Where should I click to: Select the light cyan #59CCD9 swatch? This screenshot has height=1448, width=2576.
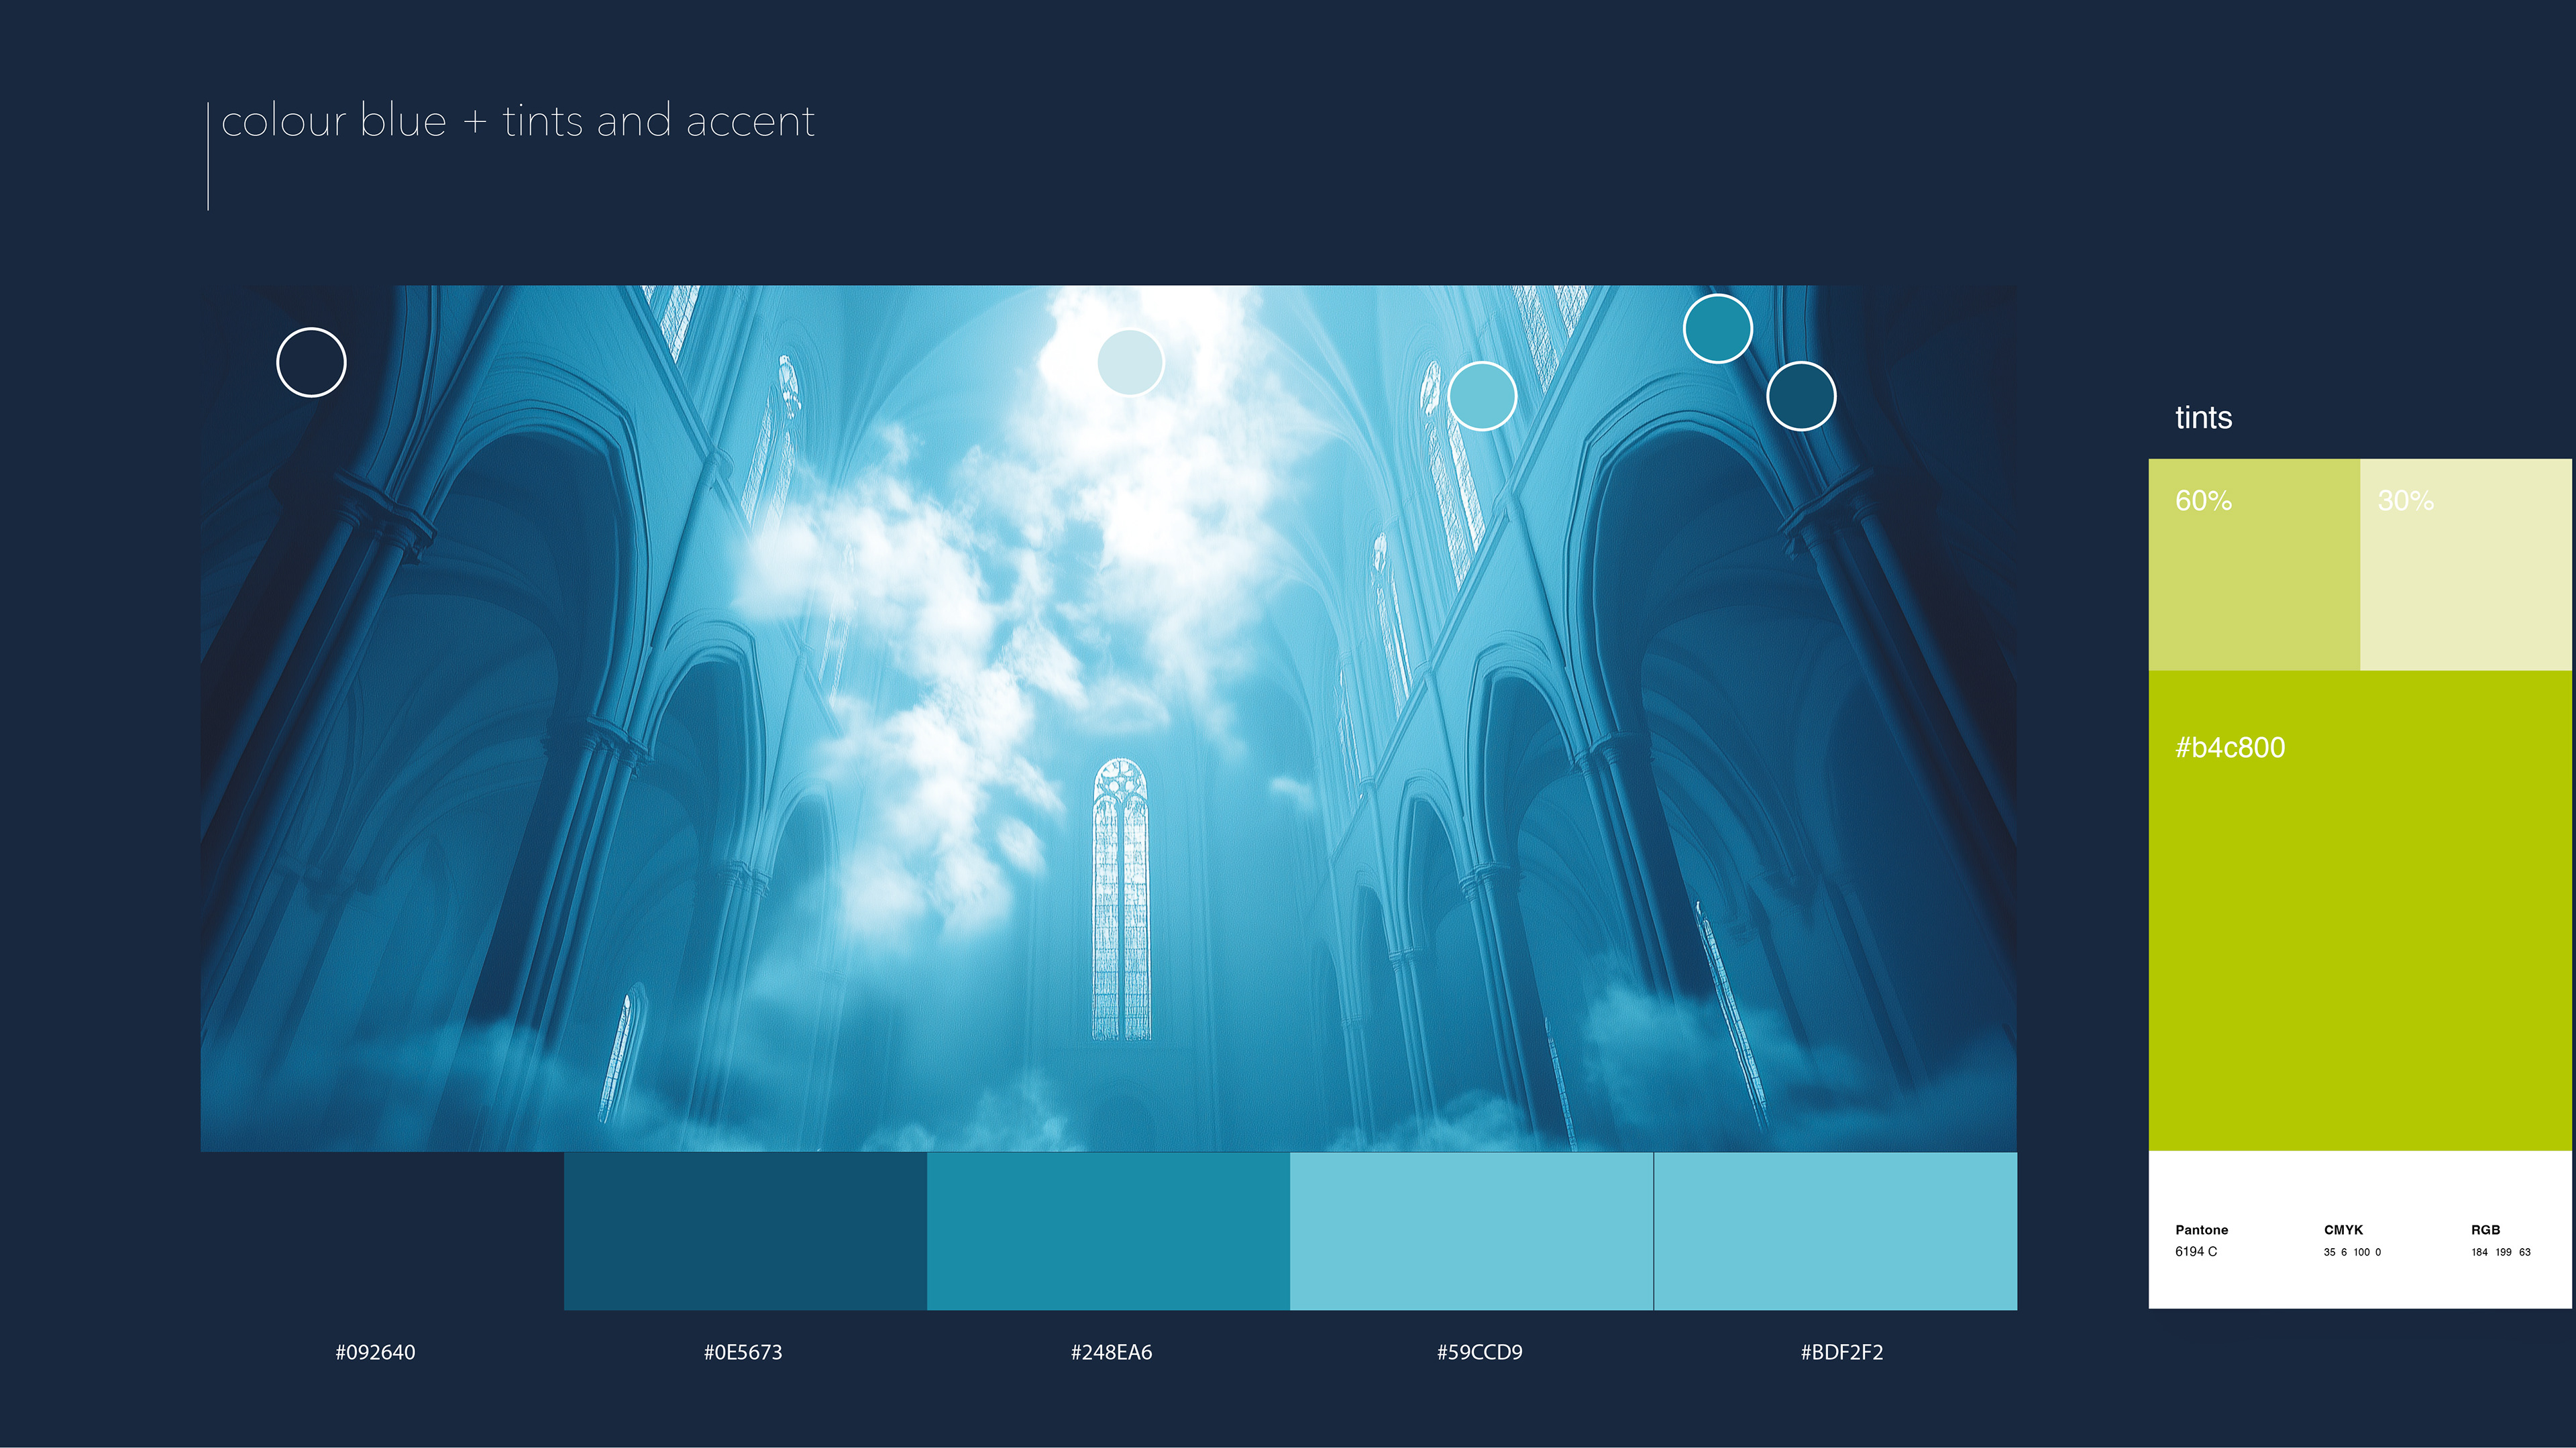(1471, 1230)
